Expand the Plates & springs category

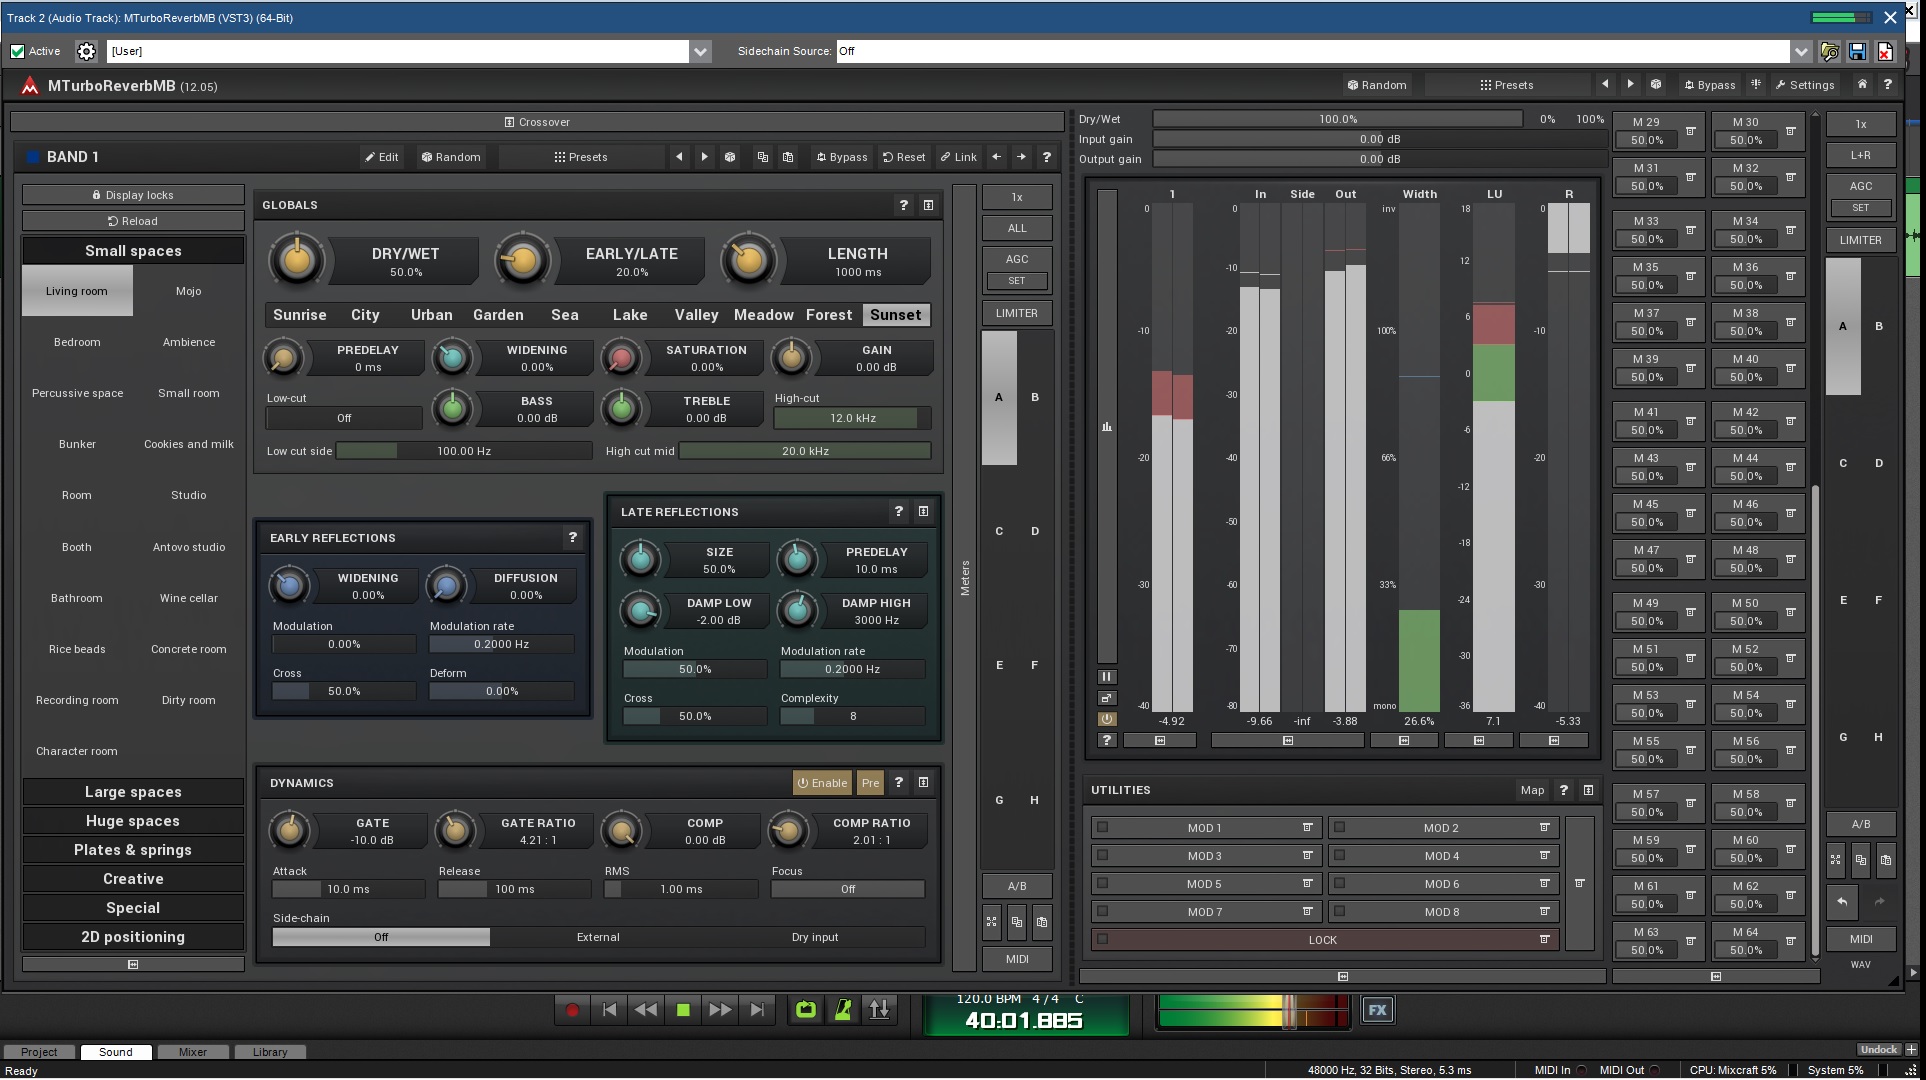click(133, 850)
